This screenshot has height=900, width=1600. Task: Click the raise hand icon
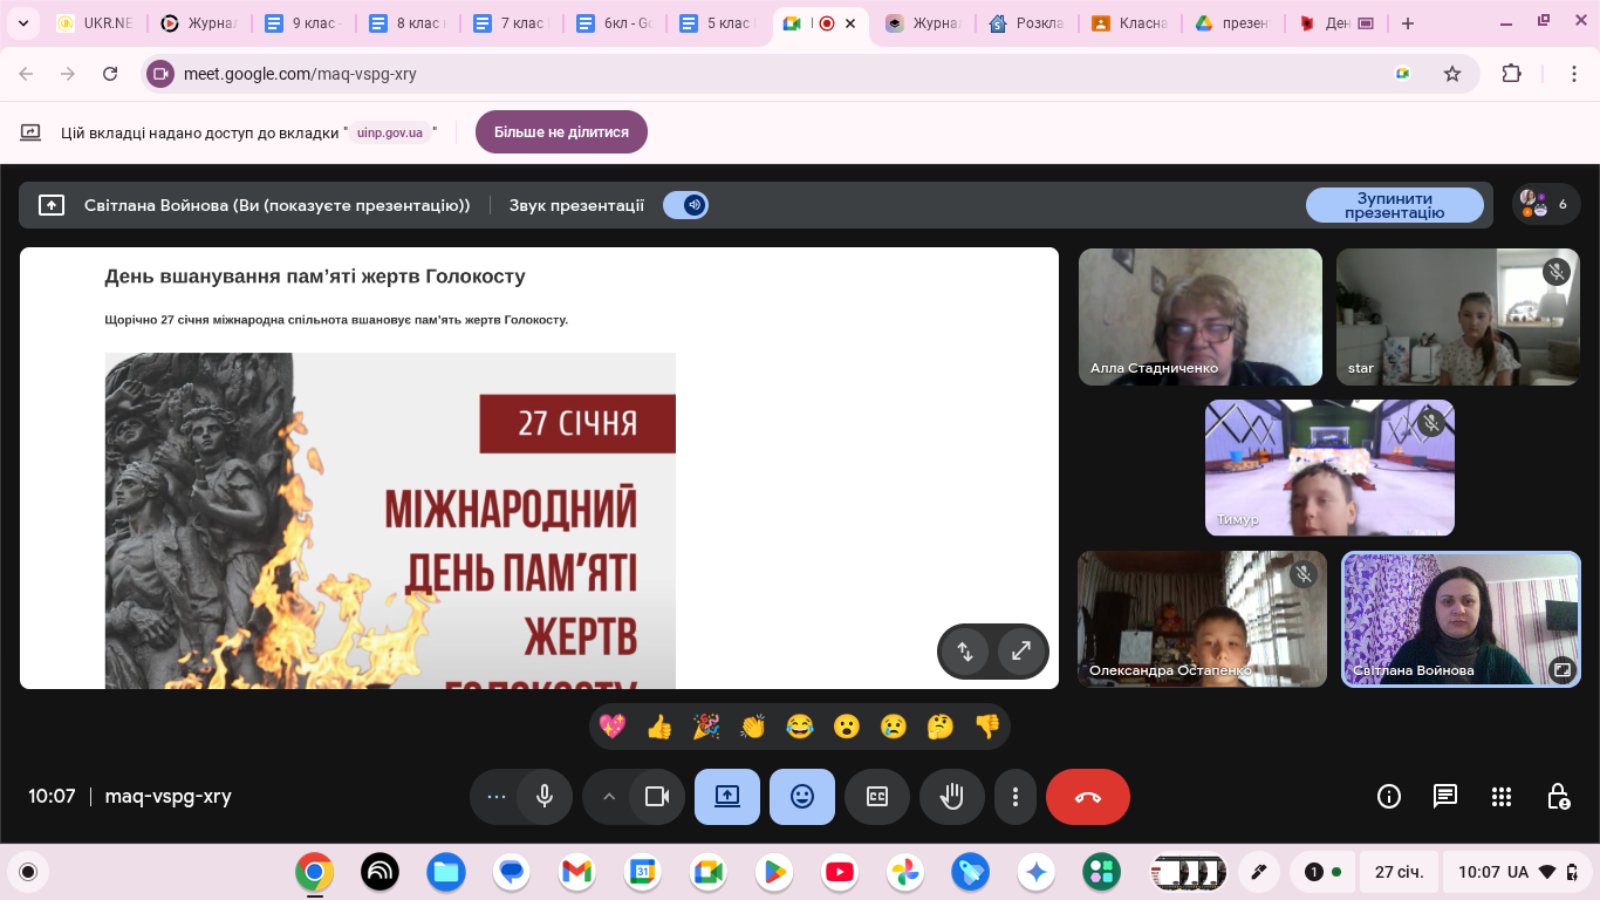951,796
